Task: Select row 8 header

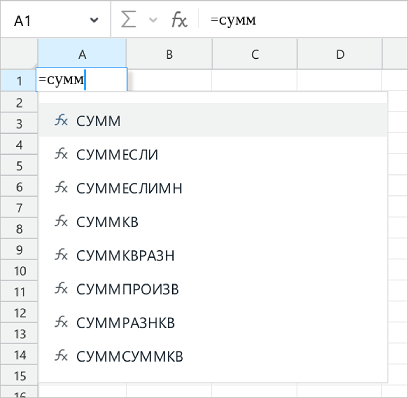Action: [x=19, y=229]
